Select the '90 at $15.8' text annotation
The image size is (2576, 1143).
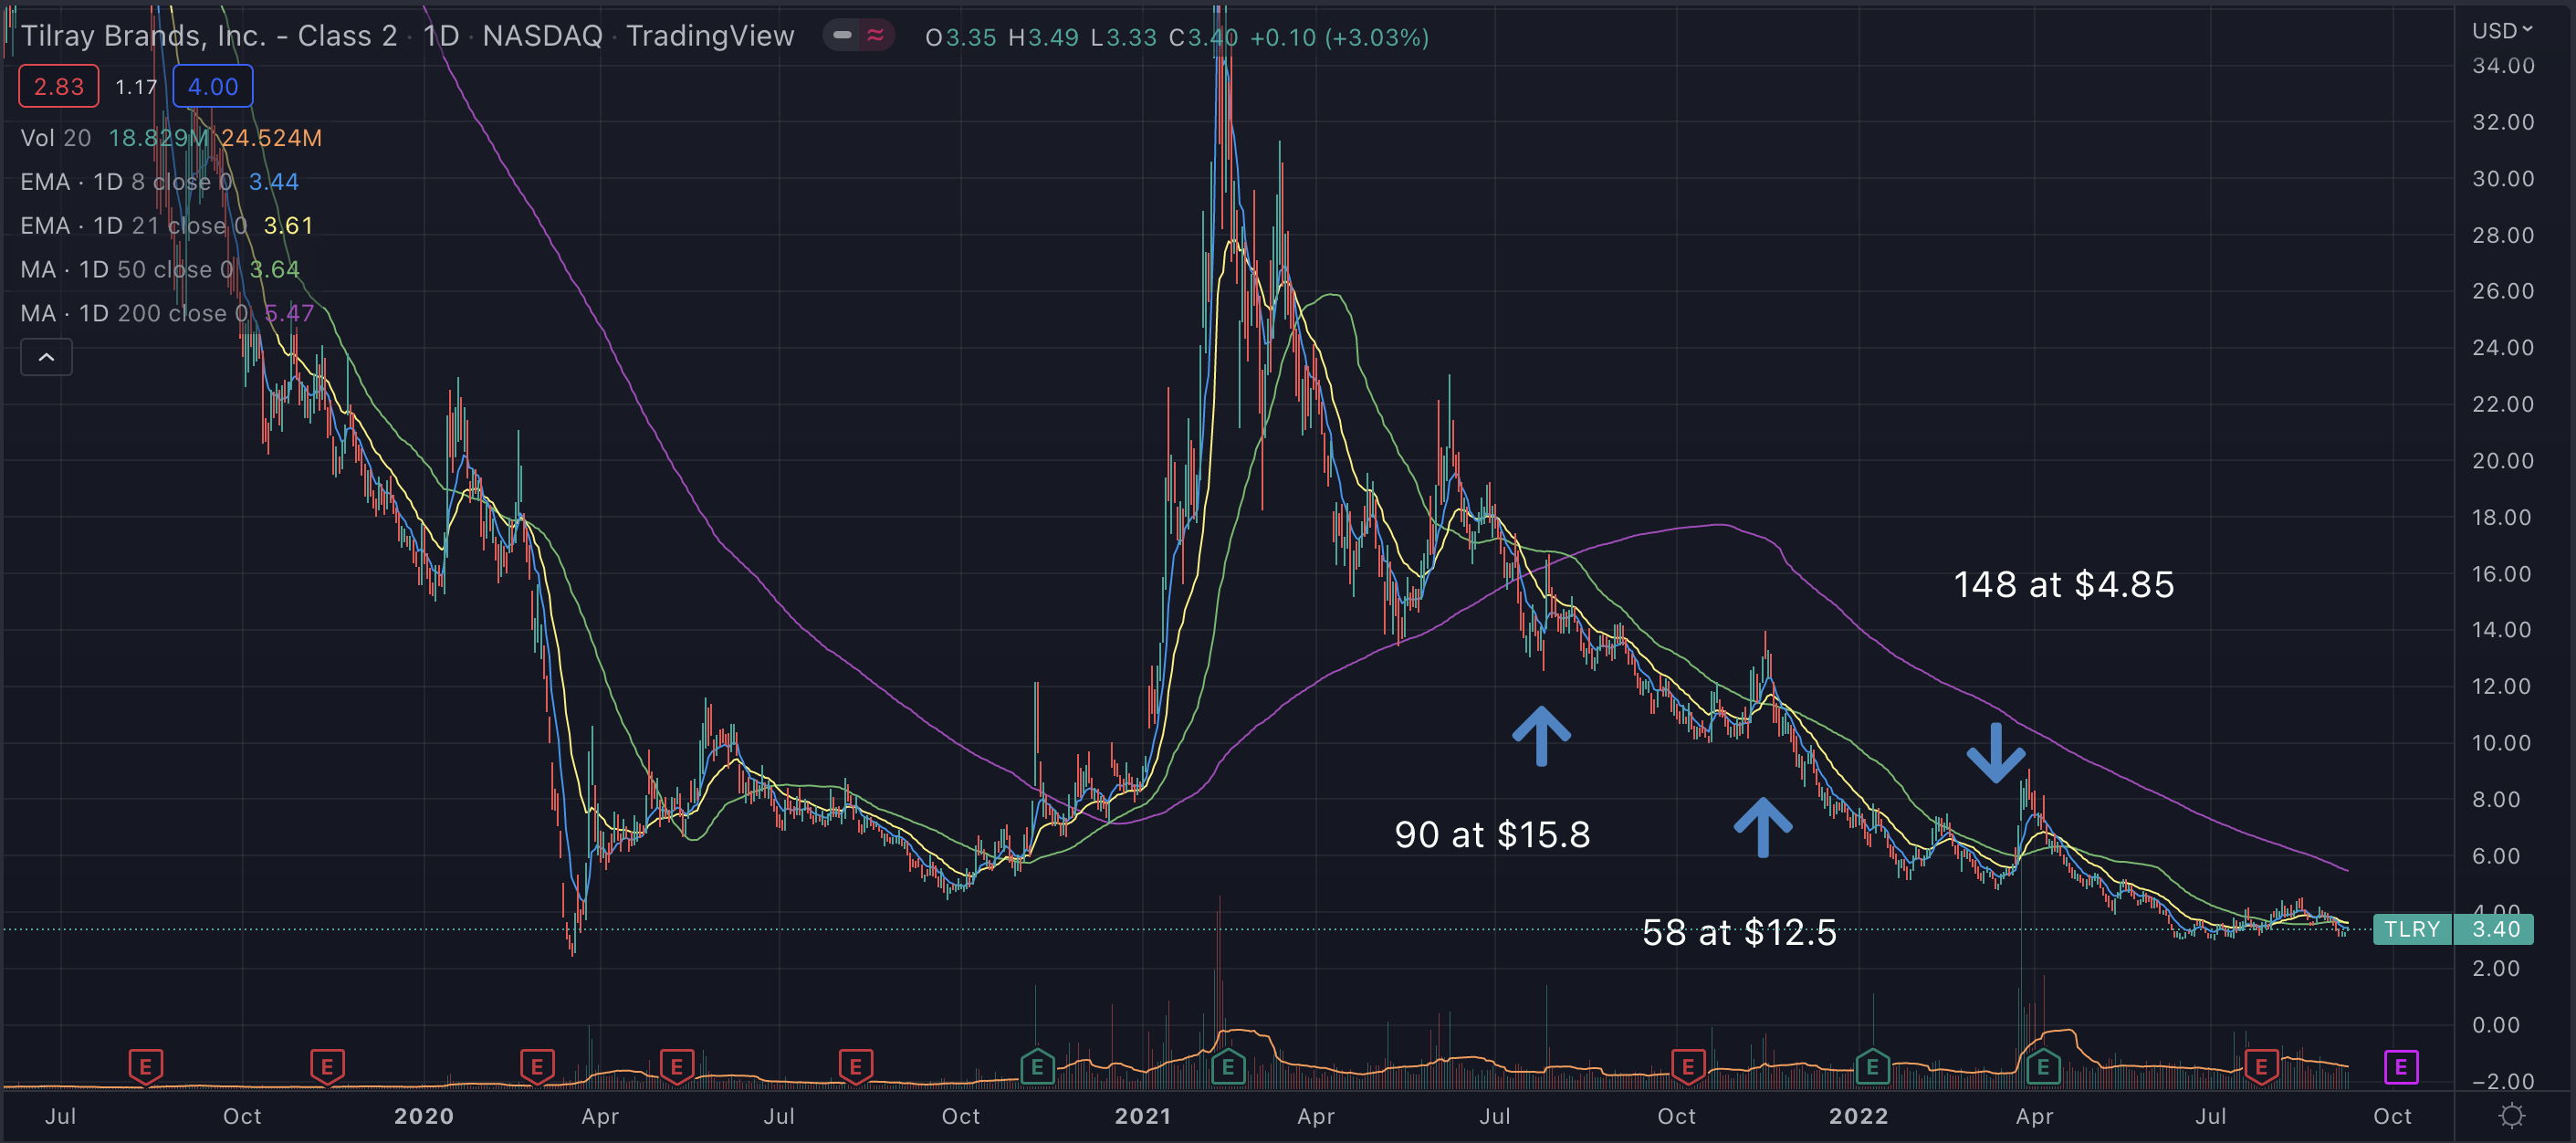point(1492,834)
